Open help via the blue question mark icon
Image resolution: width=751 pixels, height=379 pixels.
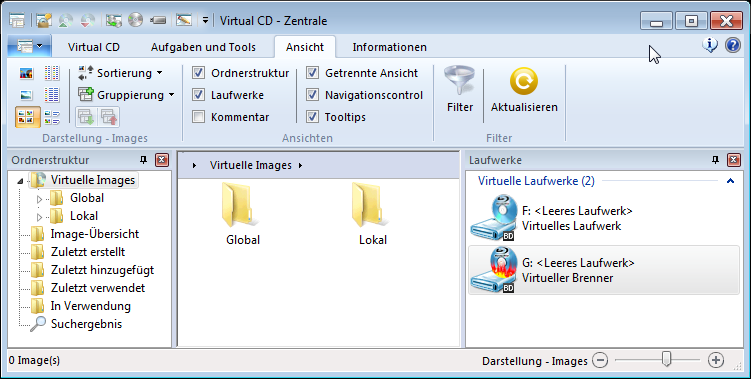(x=733, y=45)
